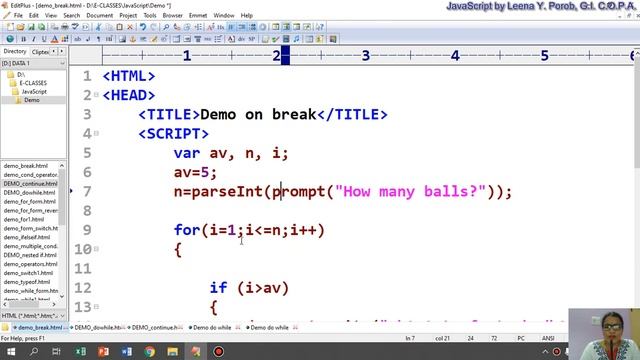Select the Demo folder in directory tree
The height and width of the screenshot is (360, 640).
[x=32, y=100]
